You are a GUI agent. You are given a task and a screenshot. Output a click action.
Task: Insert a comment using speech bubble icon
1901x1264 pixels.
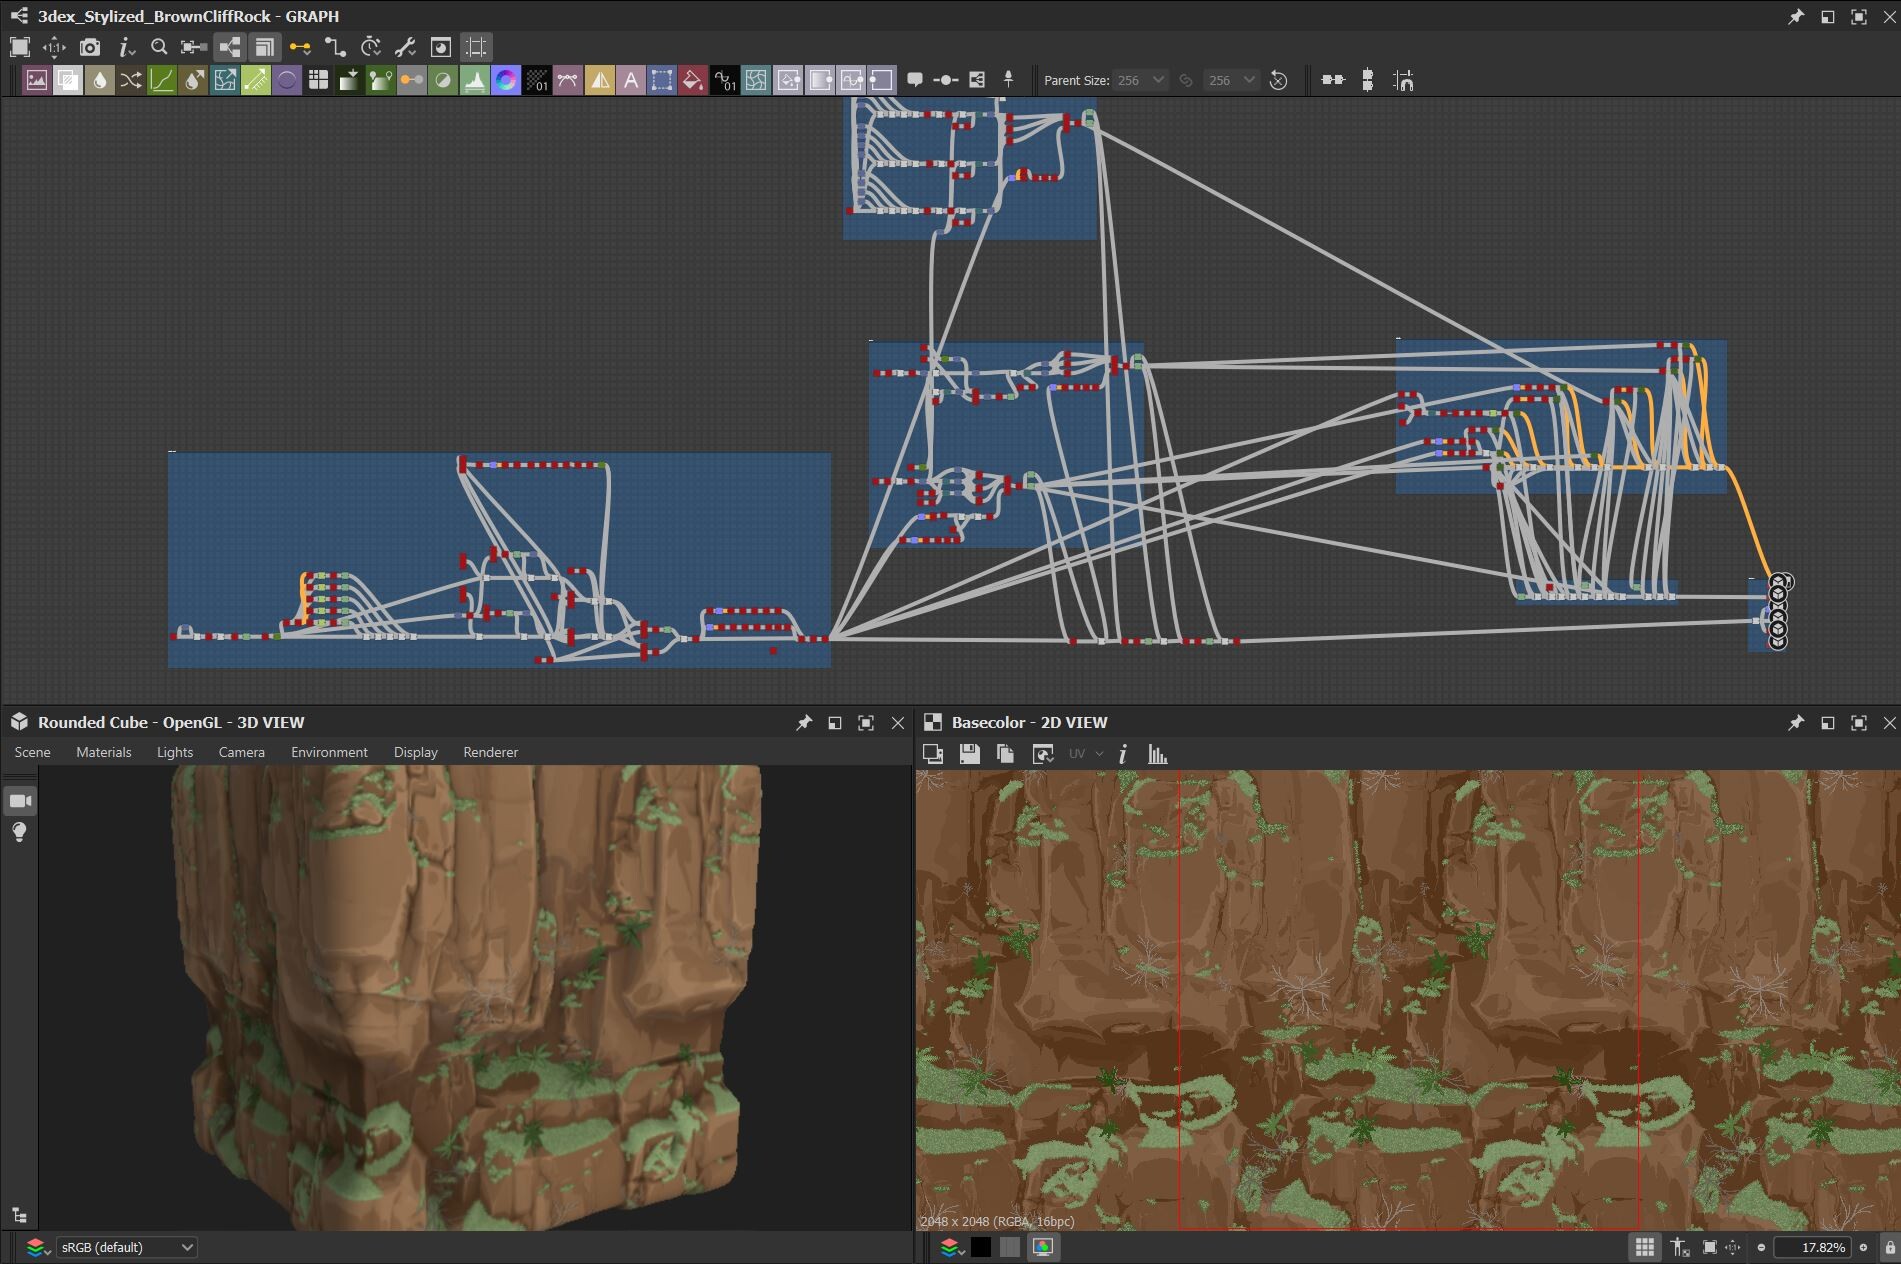click(914, 80)
